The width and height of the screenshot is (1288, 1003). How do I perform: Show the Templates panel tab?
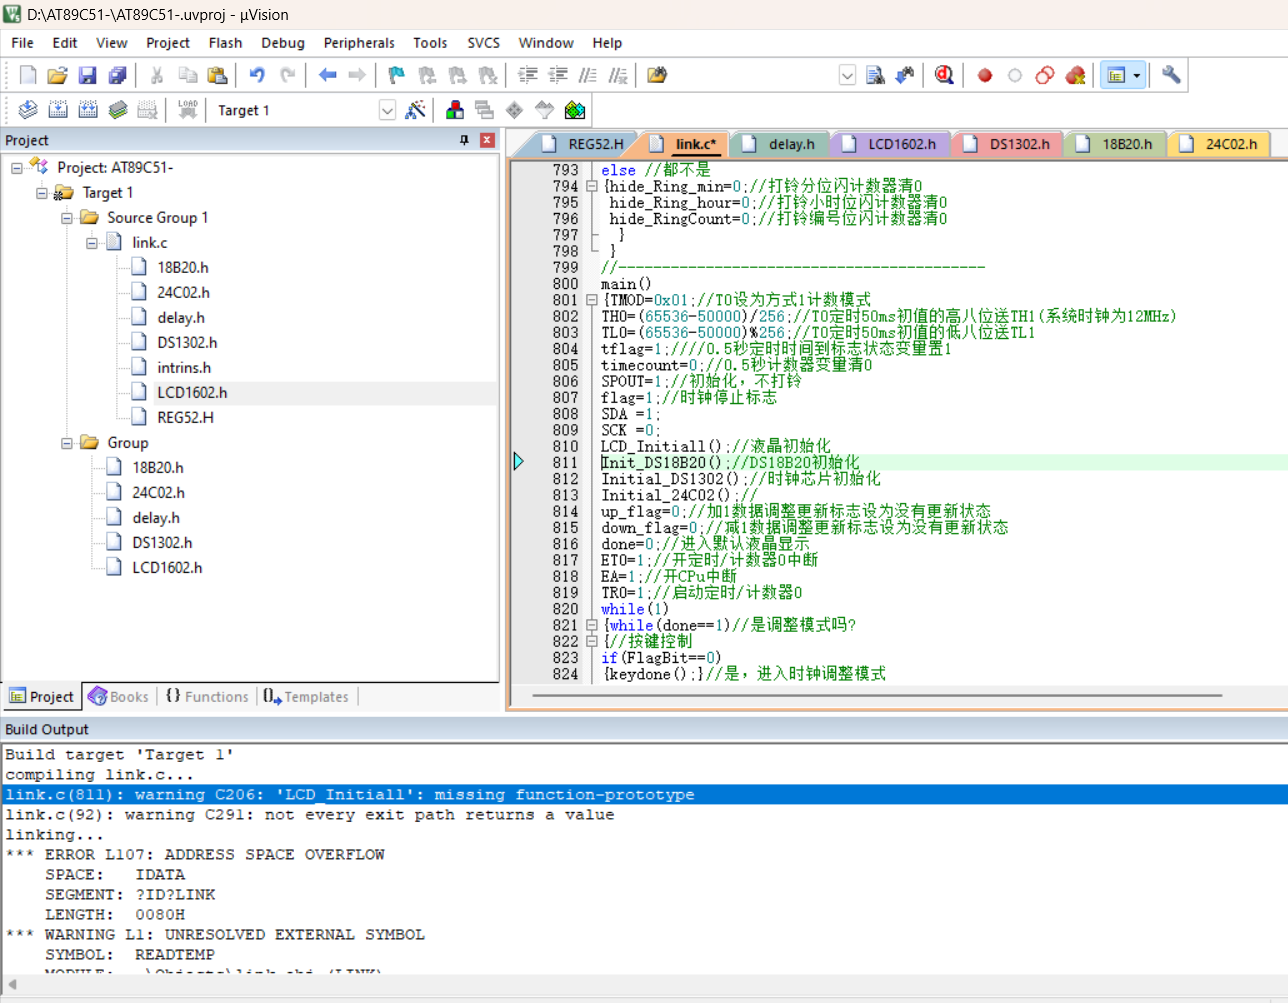coord(306,697)
